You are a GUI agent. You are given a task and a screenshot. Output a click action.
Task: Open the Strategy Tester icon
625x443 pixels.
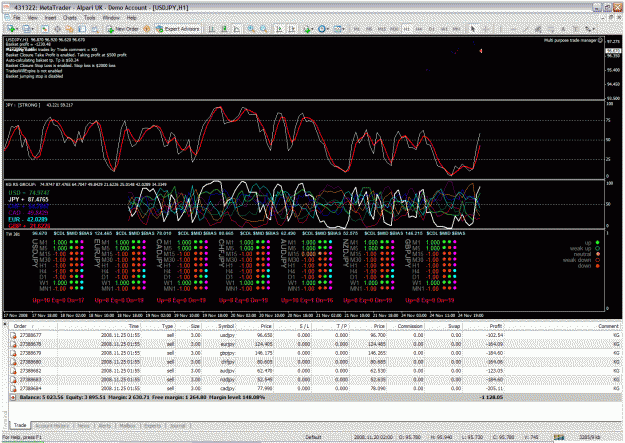pos(95,29)
